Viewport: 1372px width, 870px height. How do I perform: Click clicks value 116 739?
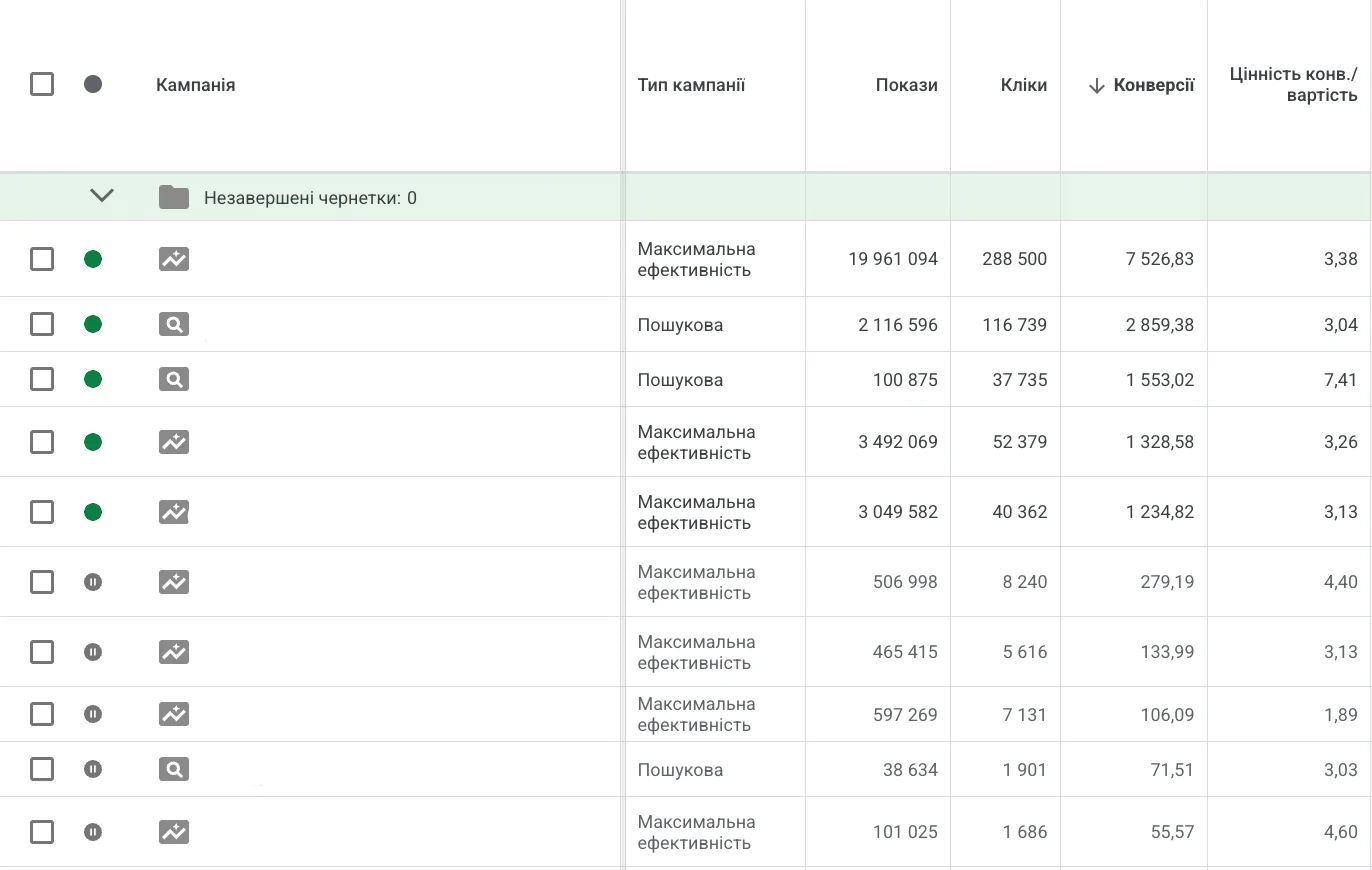pyautogui.click(x=1015, y=325)
